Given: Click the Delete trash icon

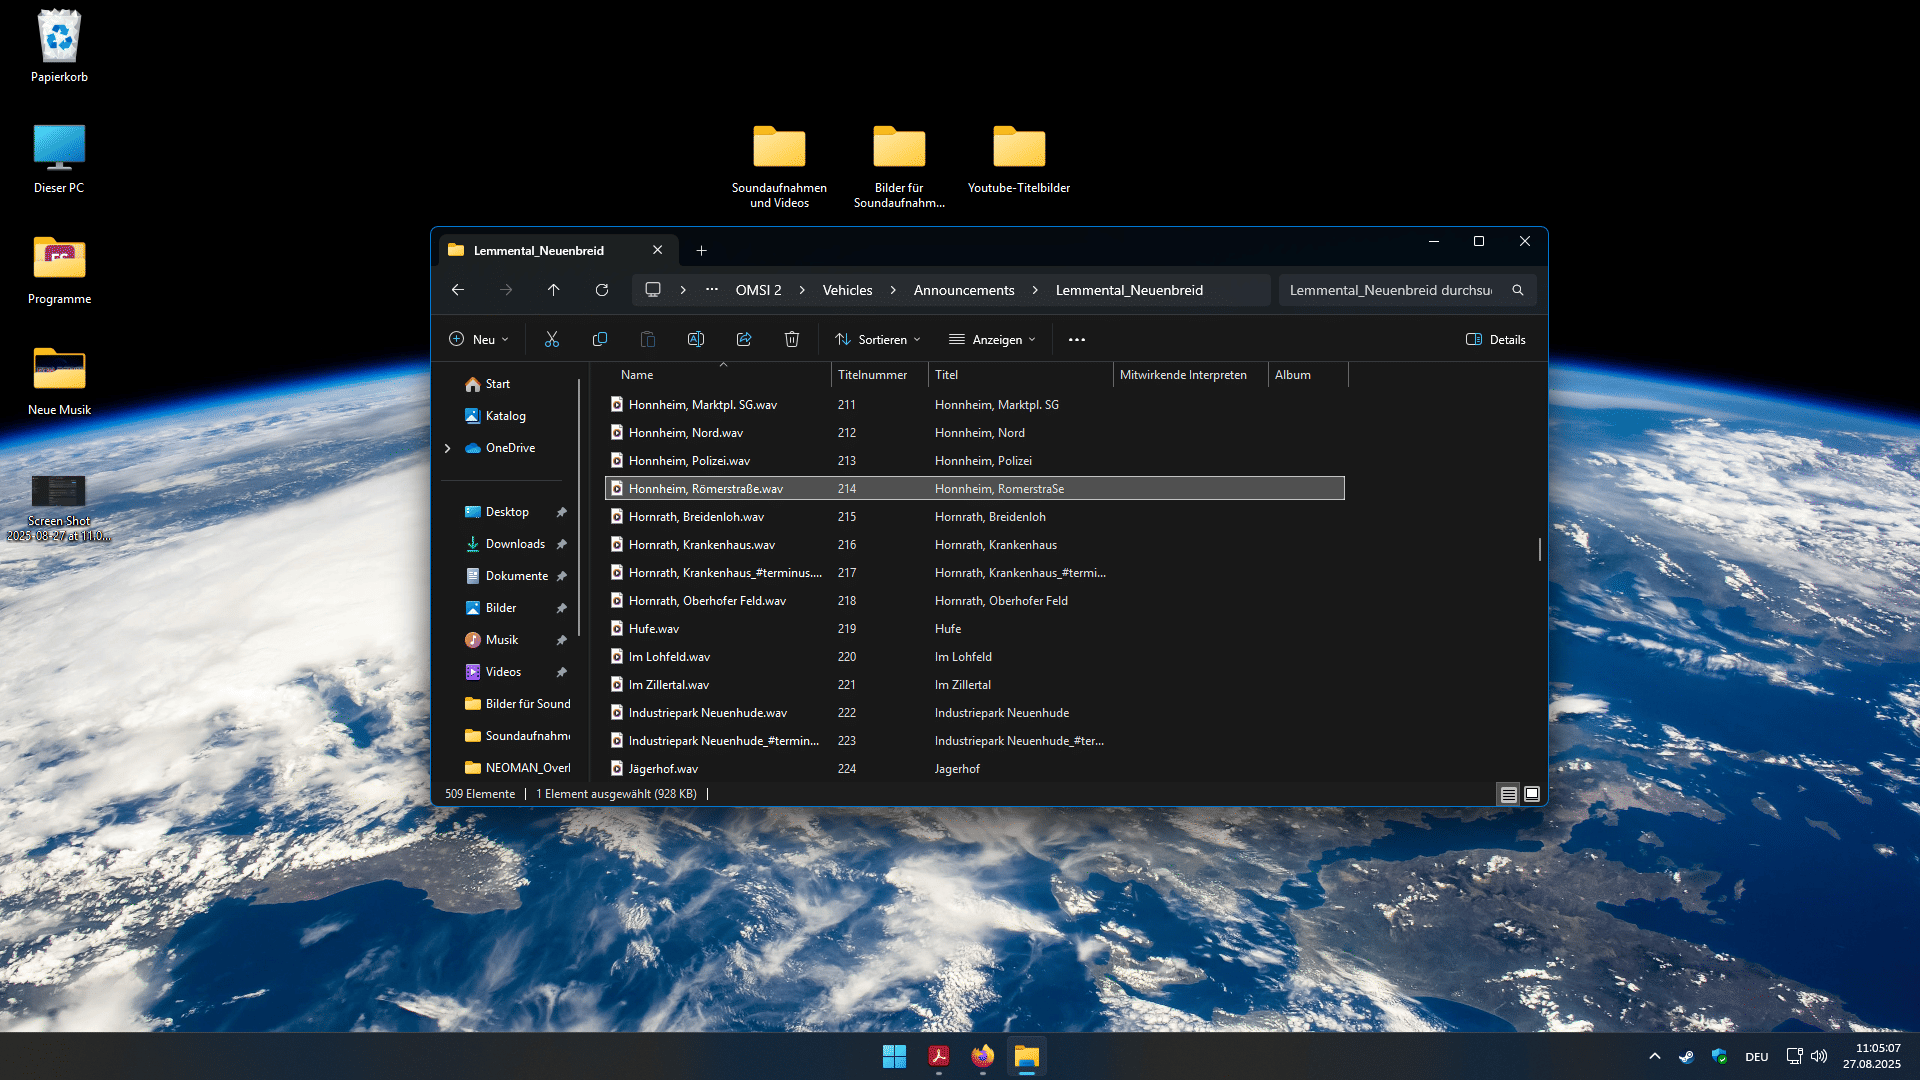Looking at the screenshot, I should pos(792,339).
